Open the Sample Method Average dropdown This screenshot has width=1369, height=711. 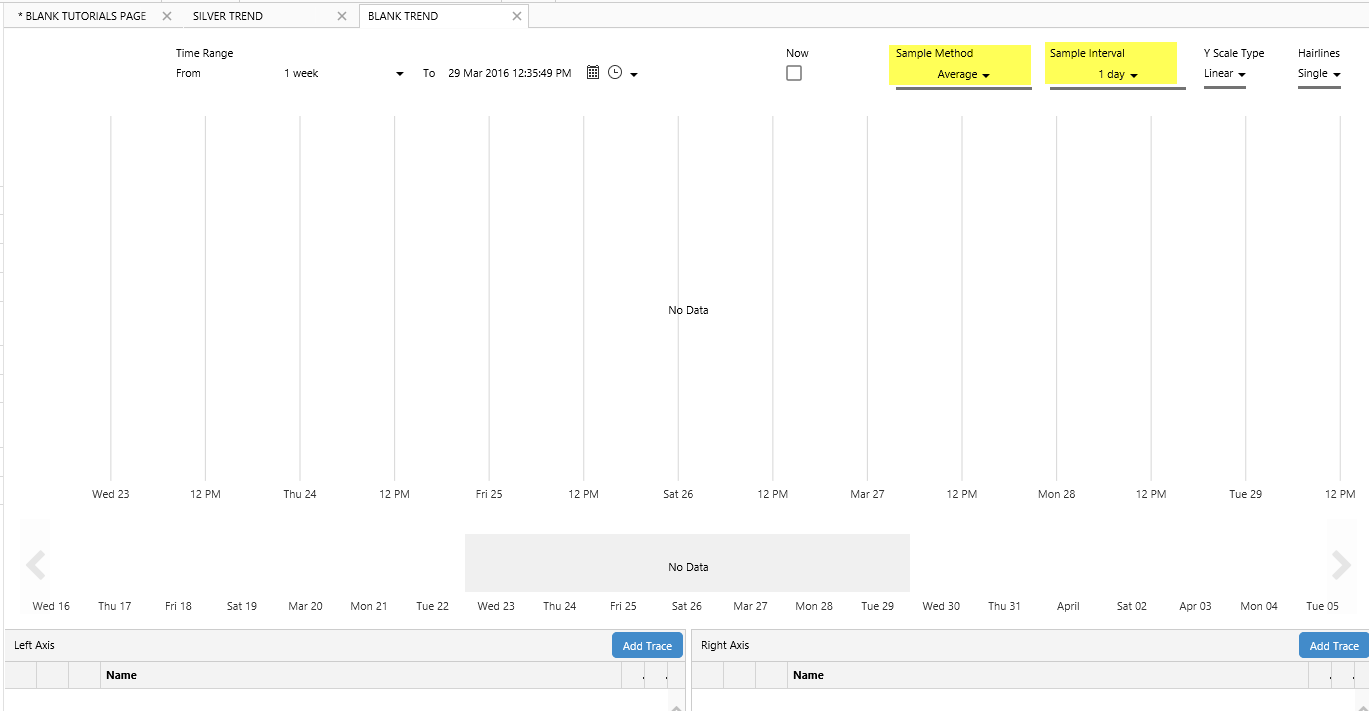coord(963,75)
